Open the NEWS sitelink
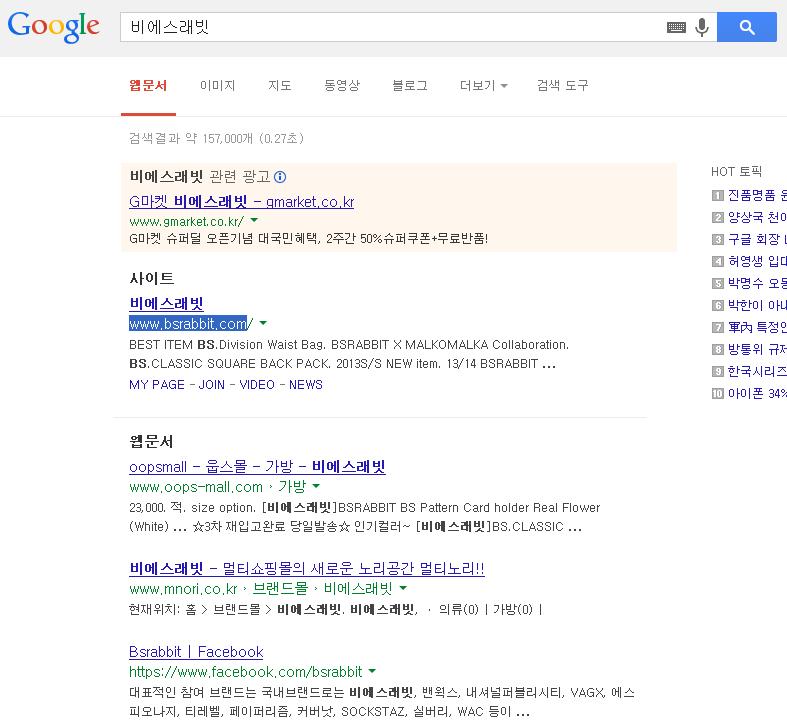This screenshot has height=728, width=787. point(306,385)
